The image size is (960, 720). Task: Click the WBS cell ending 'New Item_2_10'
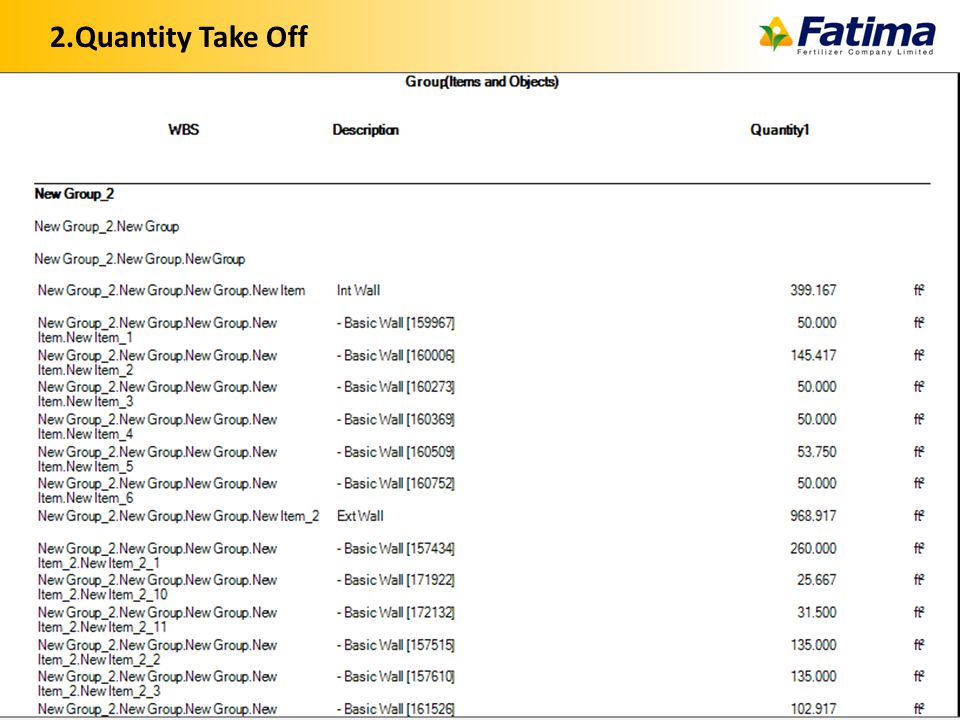pos(157,587)
